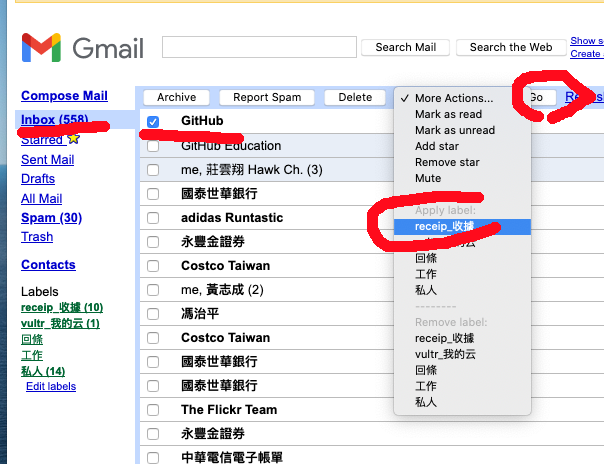The width and height of the screenshot is (604, 464).
Task: Click the Search Mail button
Action: 406,47
